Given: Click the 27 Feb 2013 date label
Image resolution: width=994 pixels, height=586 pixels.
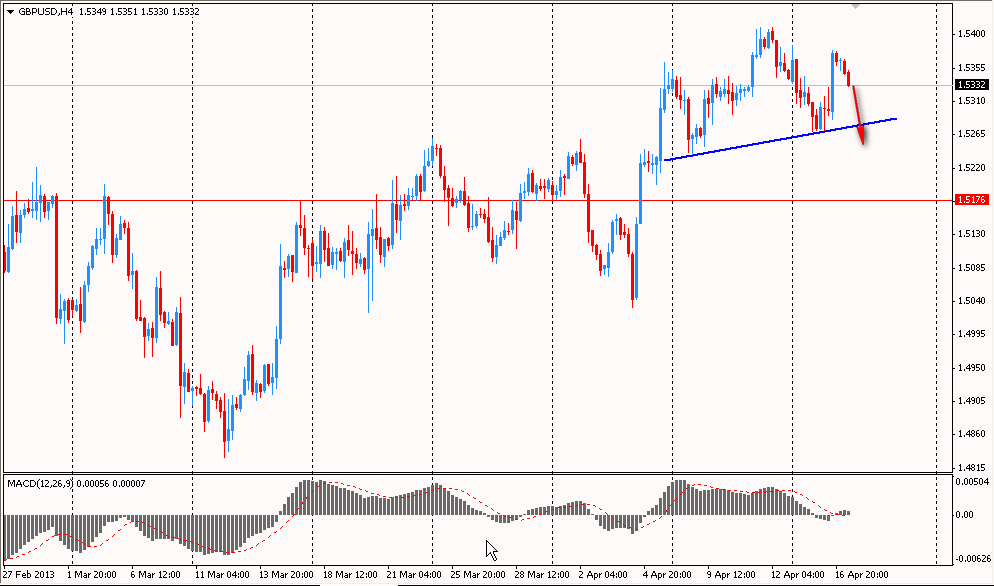Looking at the screenshot, I should point(30,575).
